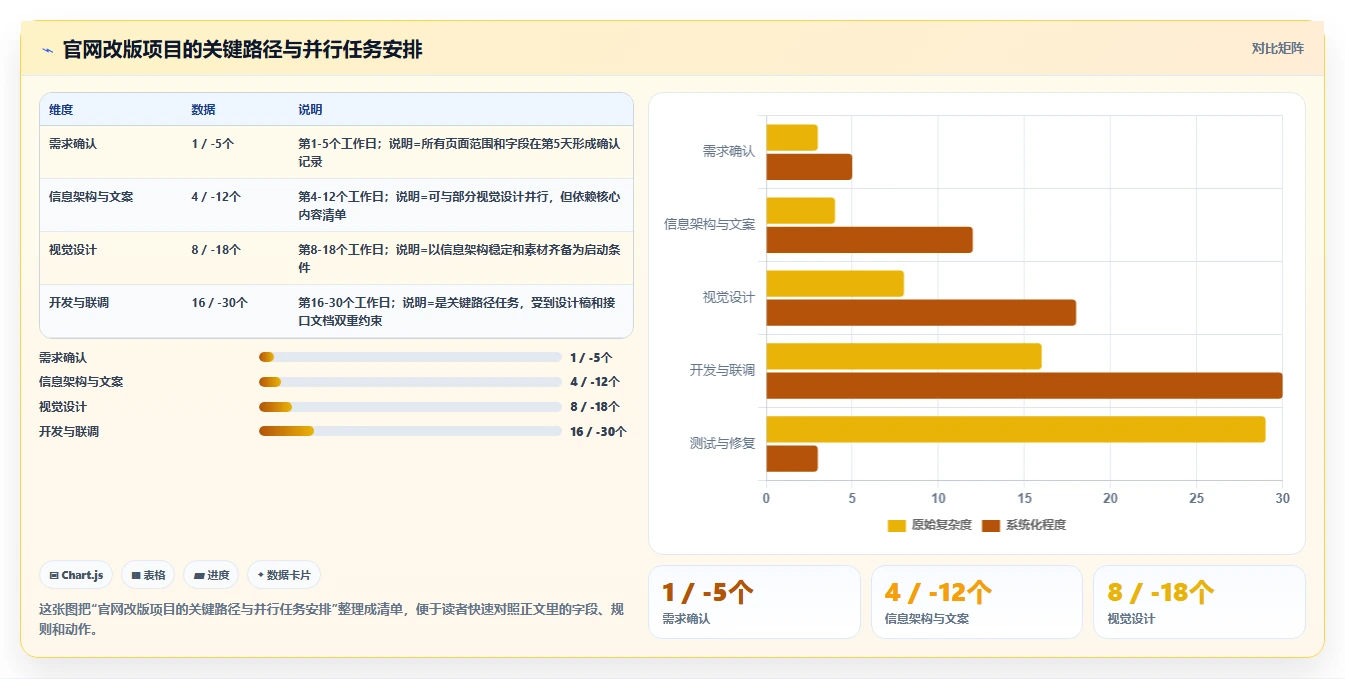Click brown bar for 视觉设计 in chart
The image size is (1345, 679).
[921, 313]
